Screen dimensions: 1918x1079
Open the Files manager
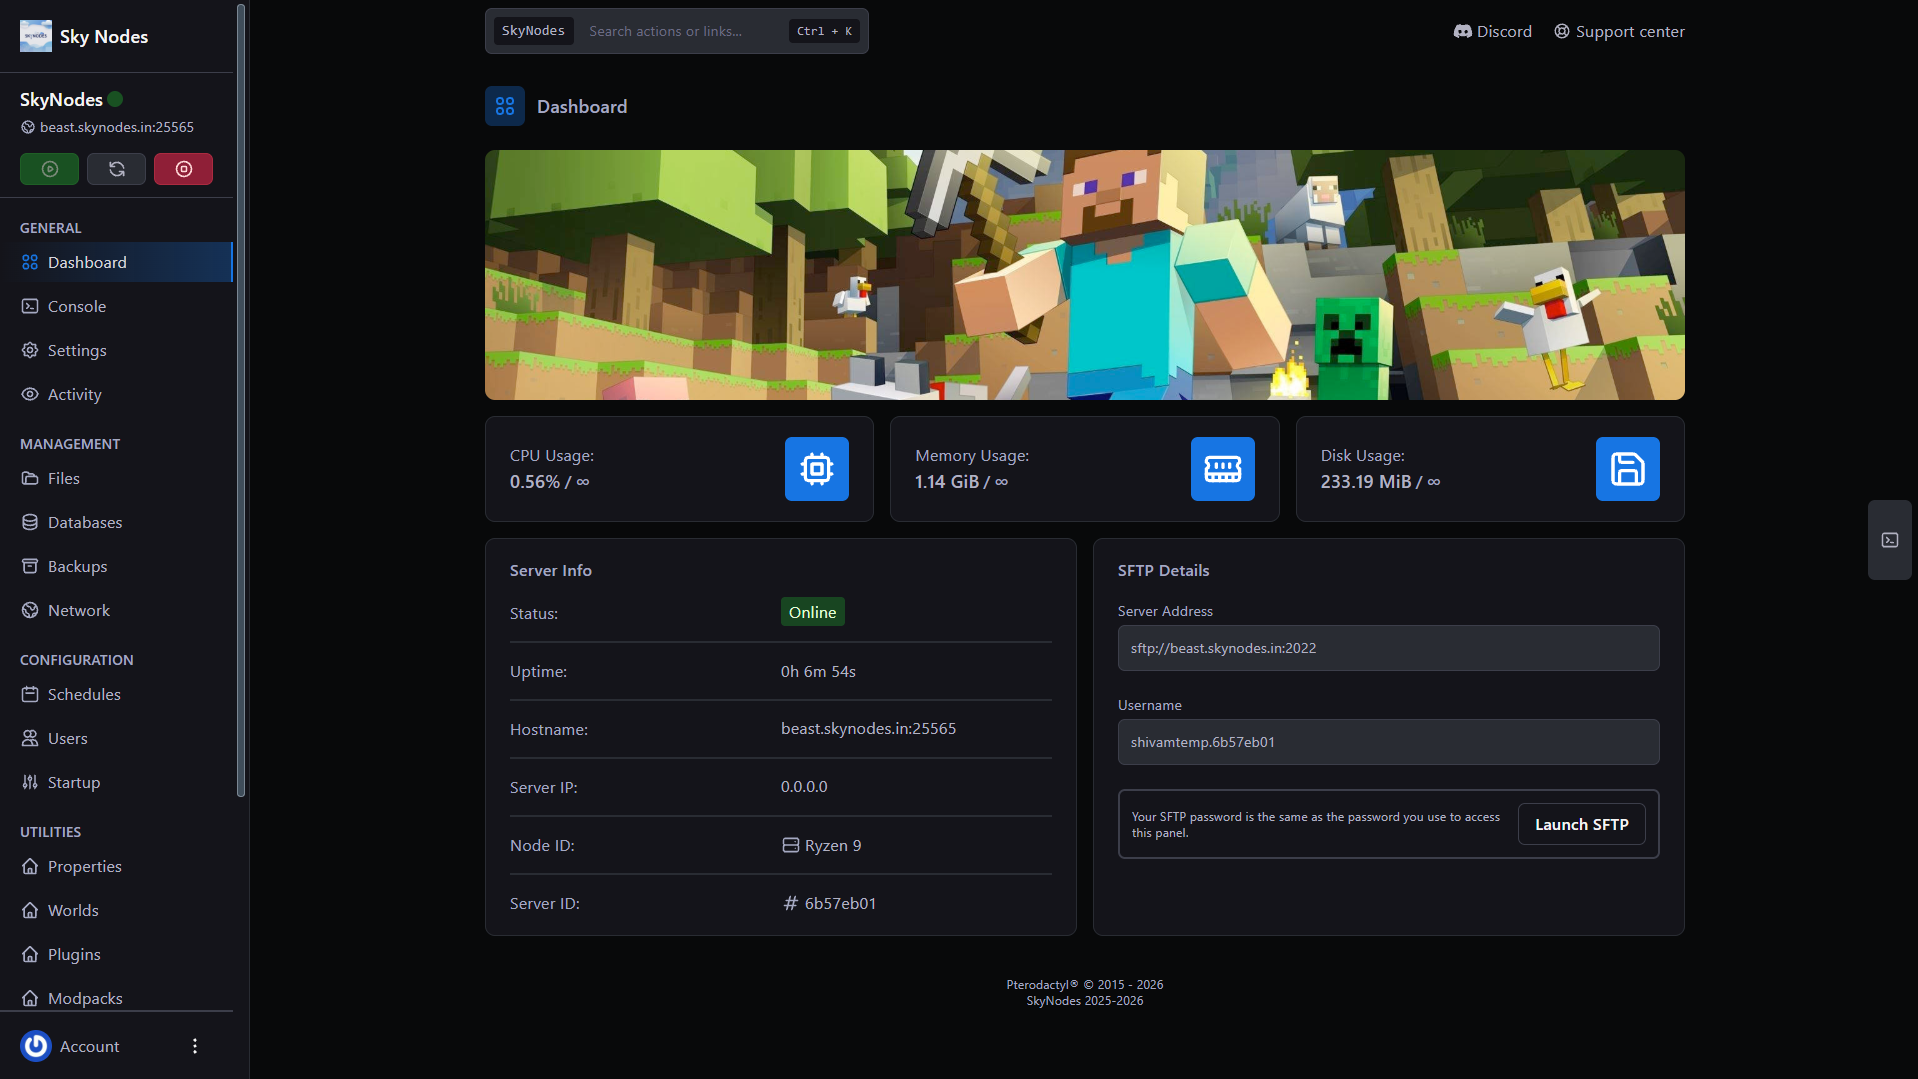pyautogui.click(x=116, y=478)
